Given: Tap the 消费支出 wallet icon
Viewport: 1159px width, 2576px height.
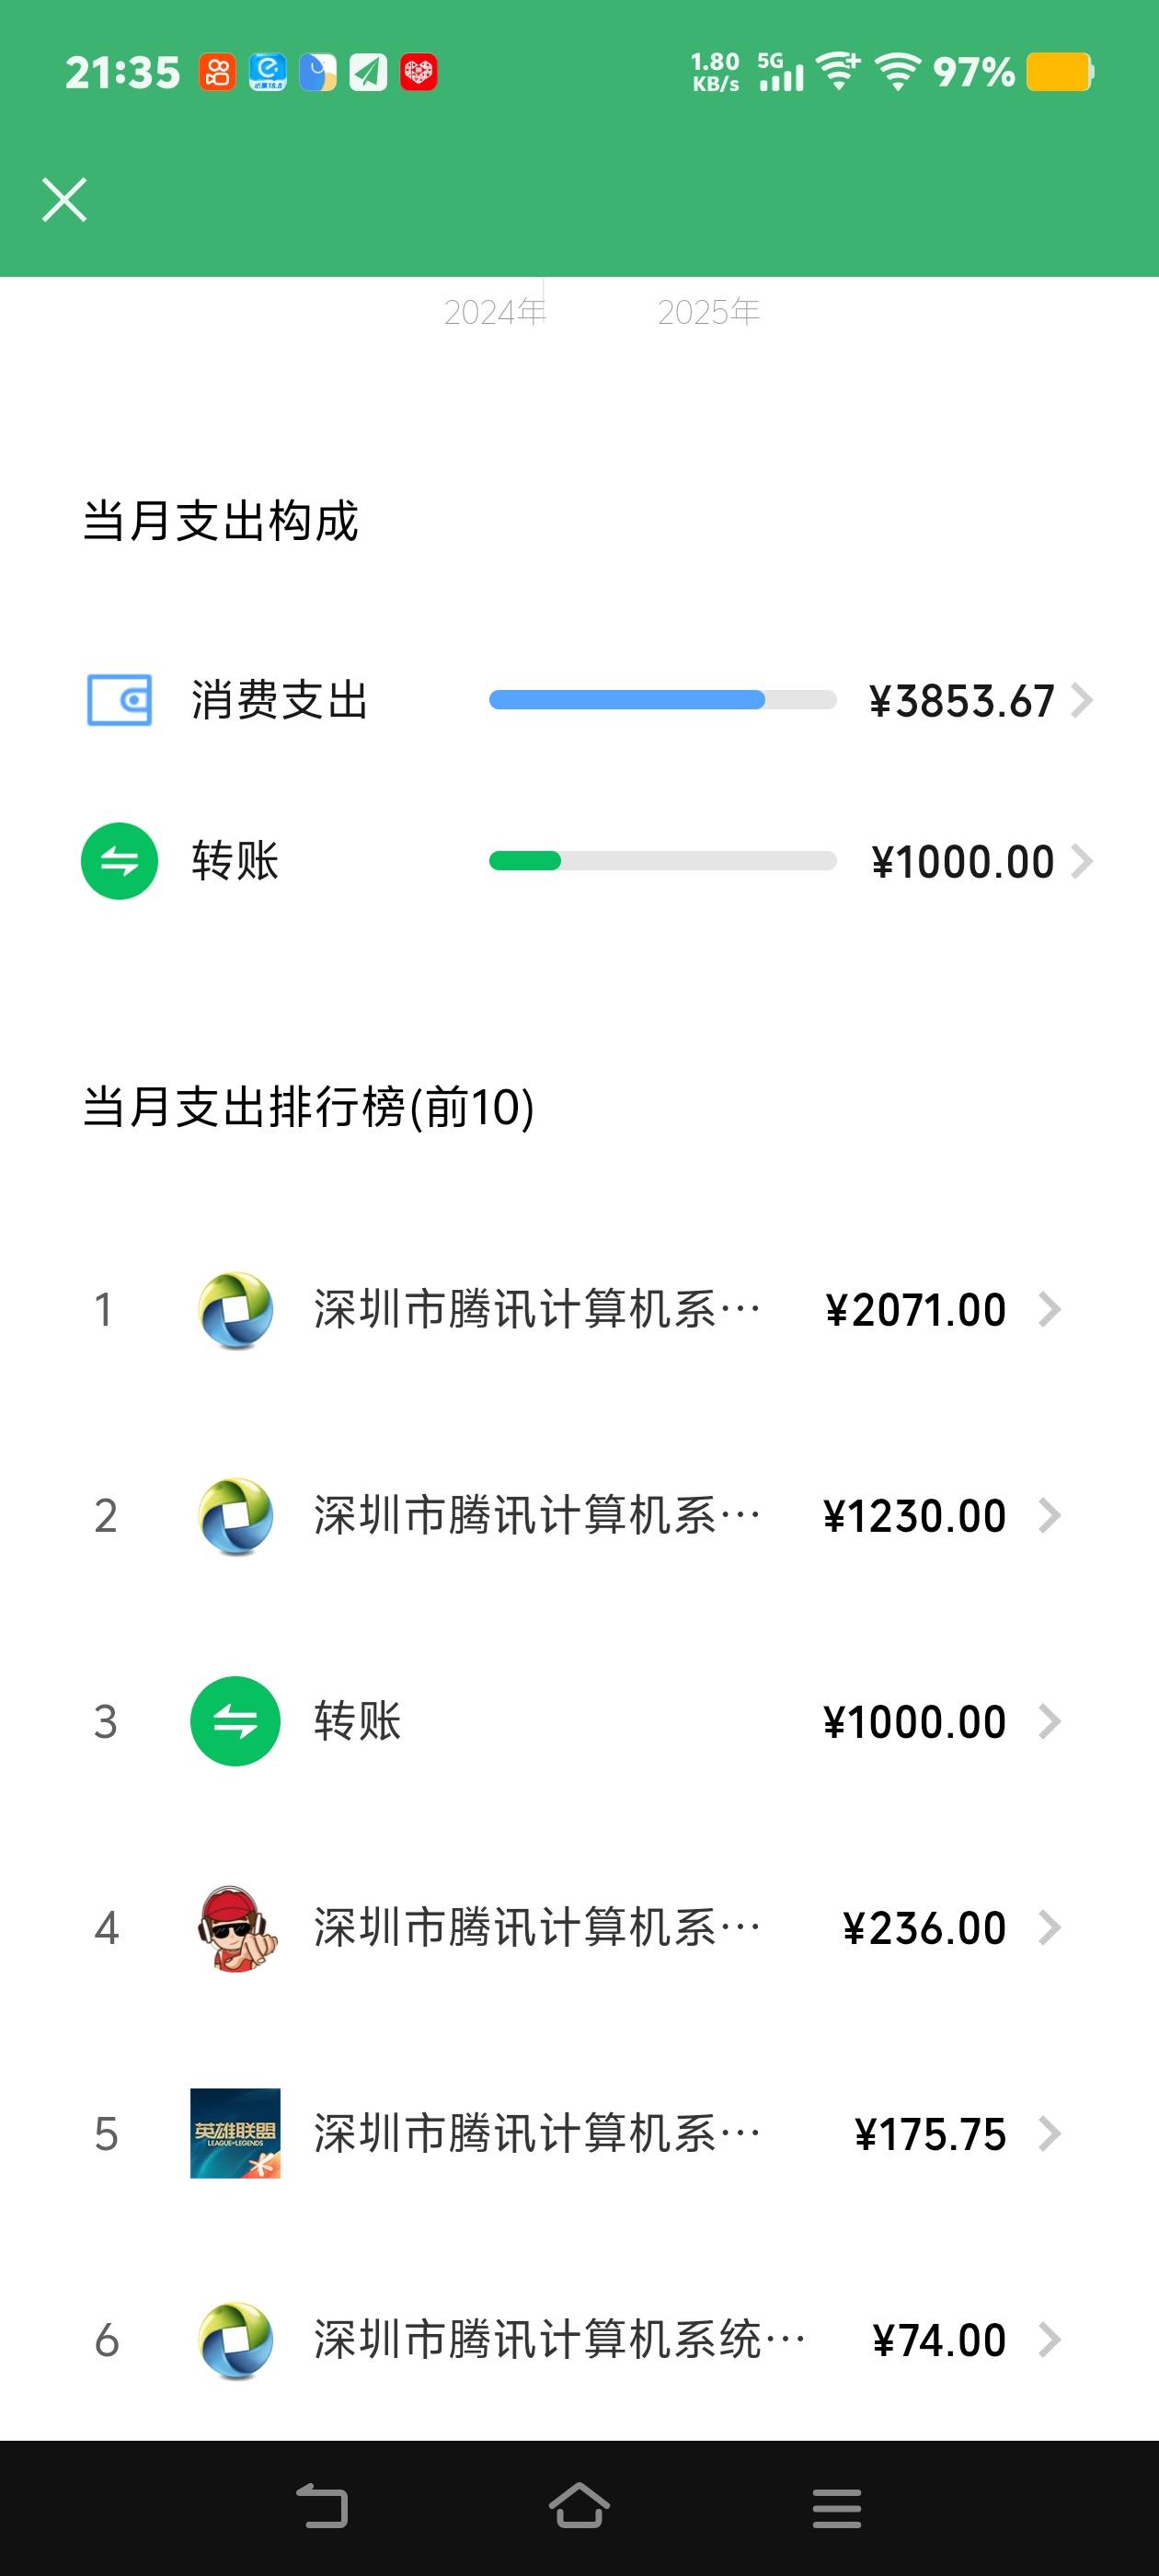Looking at the screenshot, I should coord(119,700).
